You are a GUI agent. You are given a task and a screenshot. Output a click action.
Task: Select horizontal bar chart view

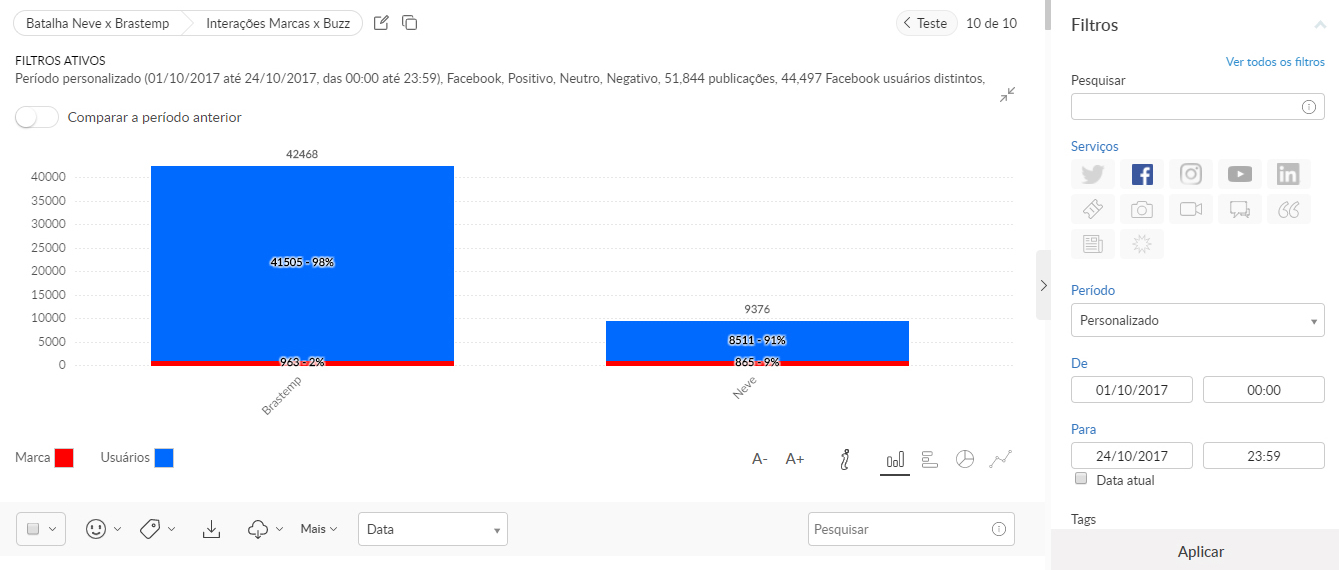930,459
